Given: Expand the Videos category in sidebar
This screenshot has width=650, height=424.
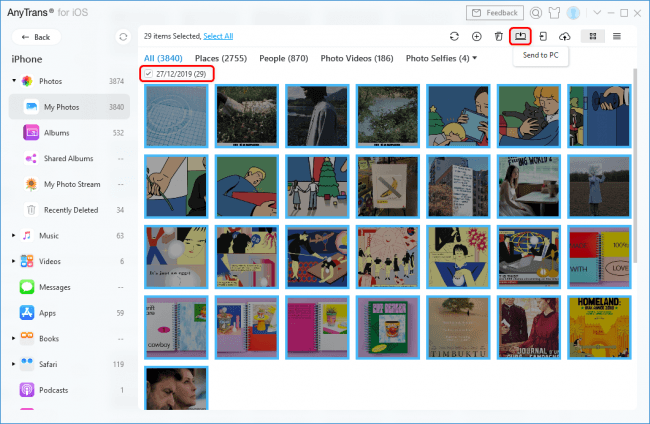Looking at the screenshot, I should pos(13,261).
